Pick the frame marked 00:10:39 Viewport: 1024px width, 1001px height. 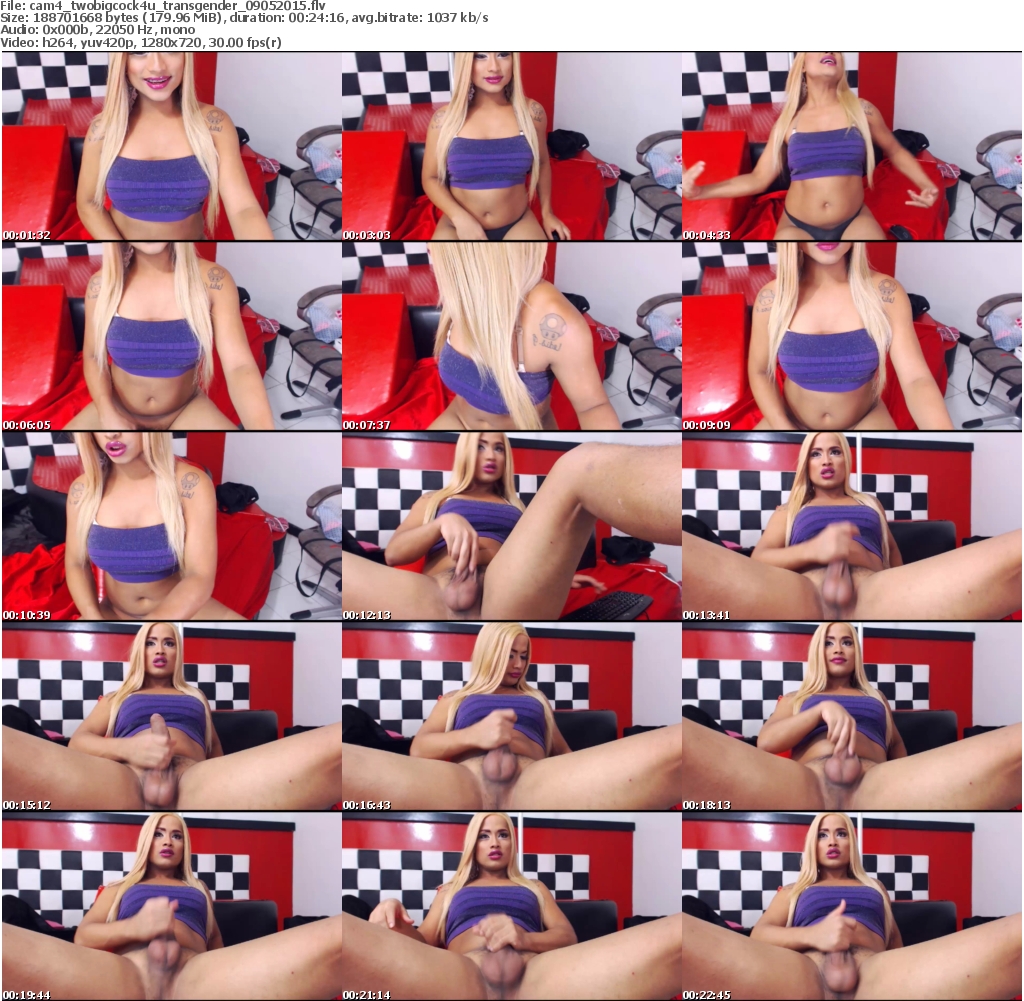(x=171, y=526)
